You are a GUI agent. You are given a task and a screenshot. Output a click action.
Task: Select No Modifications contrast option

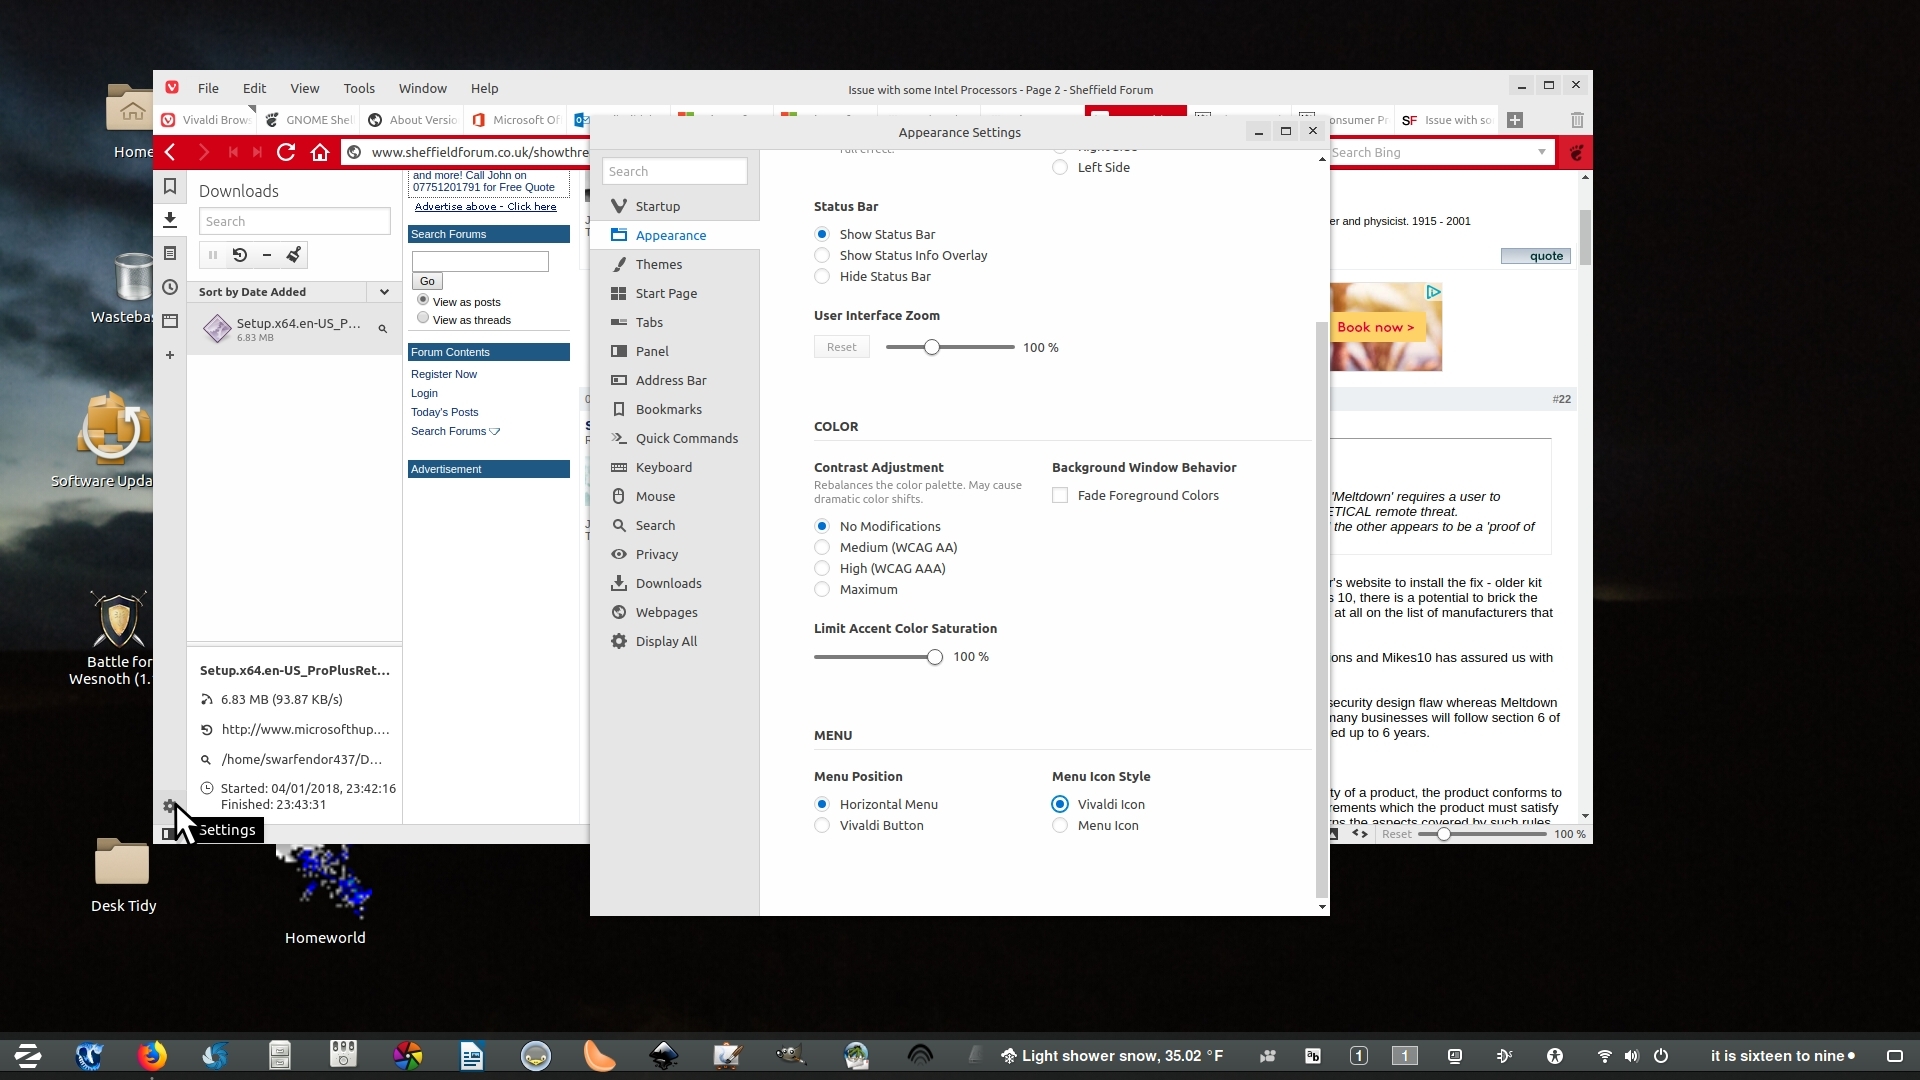822,525
